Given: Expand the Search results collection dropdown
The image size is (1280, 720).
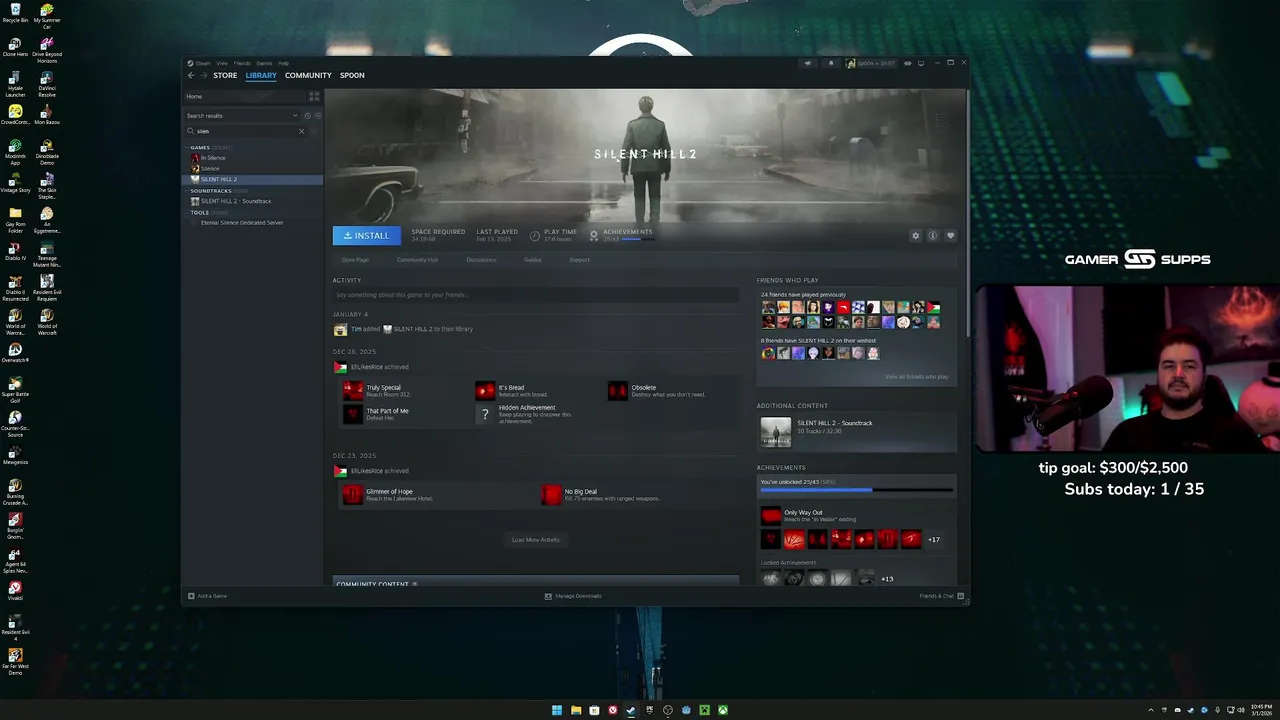Looking at the screenshot, I should click(294, 115).
